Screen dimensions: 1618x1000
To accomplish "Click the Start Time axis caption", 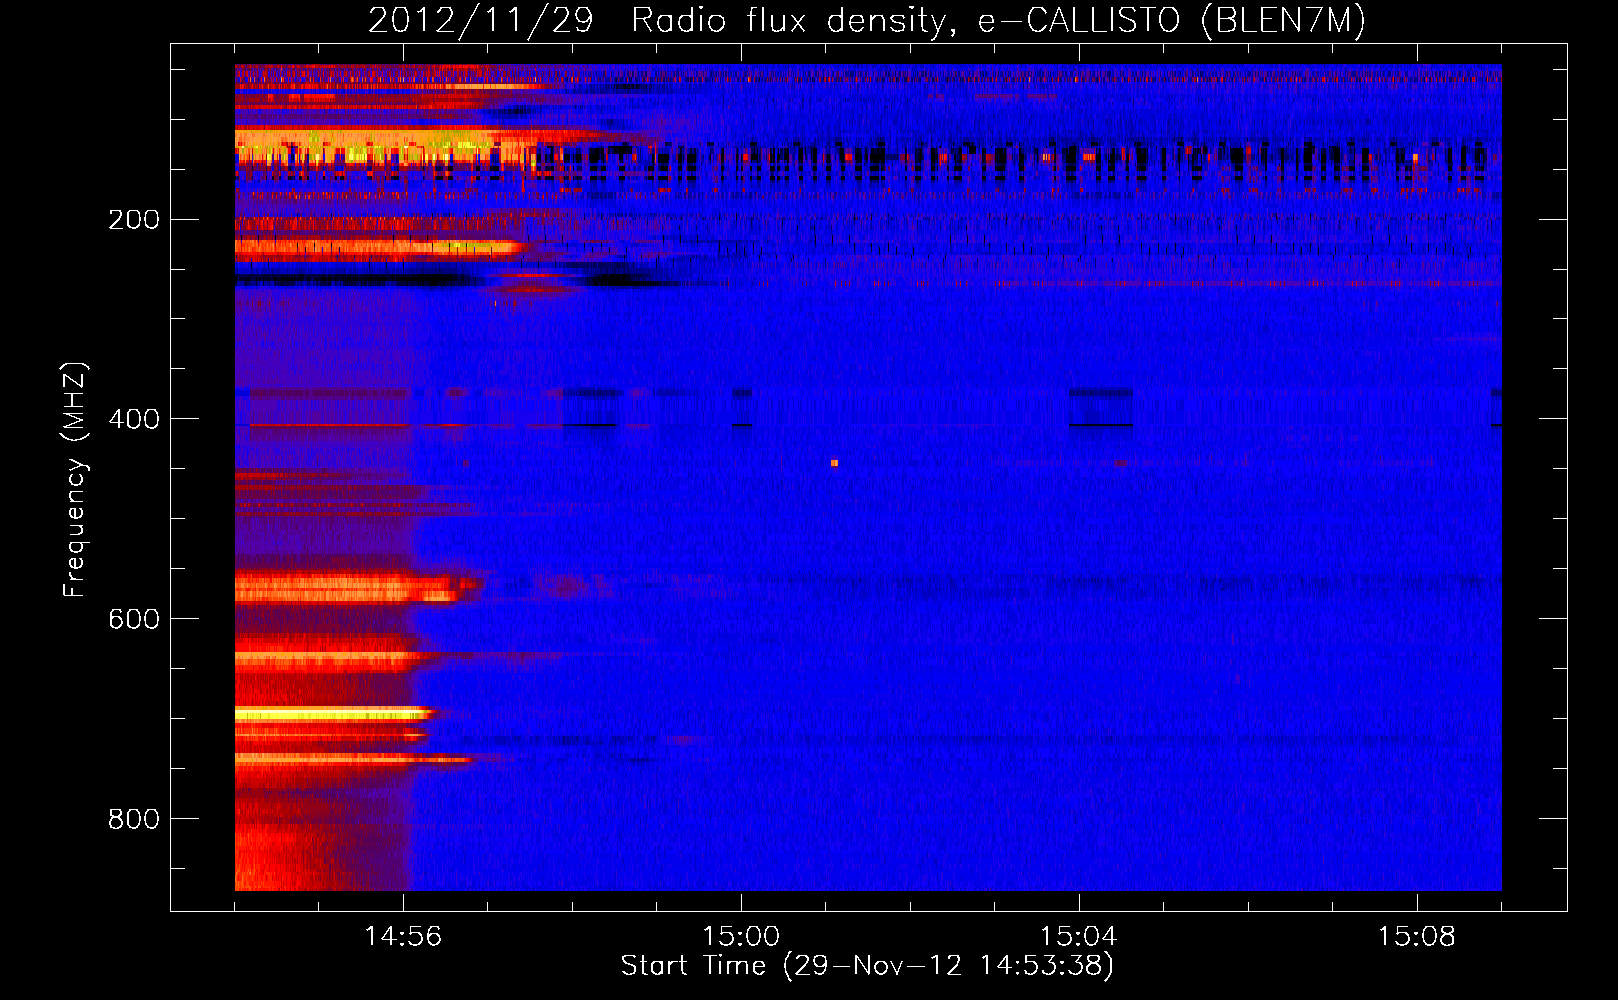I will [867, 966].
